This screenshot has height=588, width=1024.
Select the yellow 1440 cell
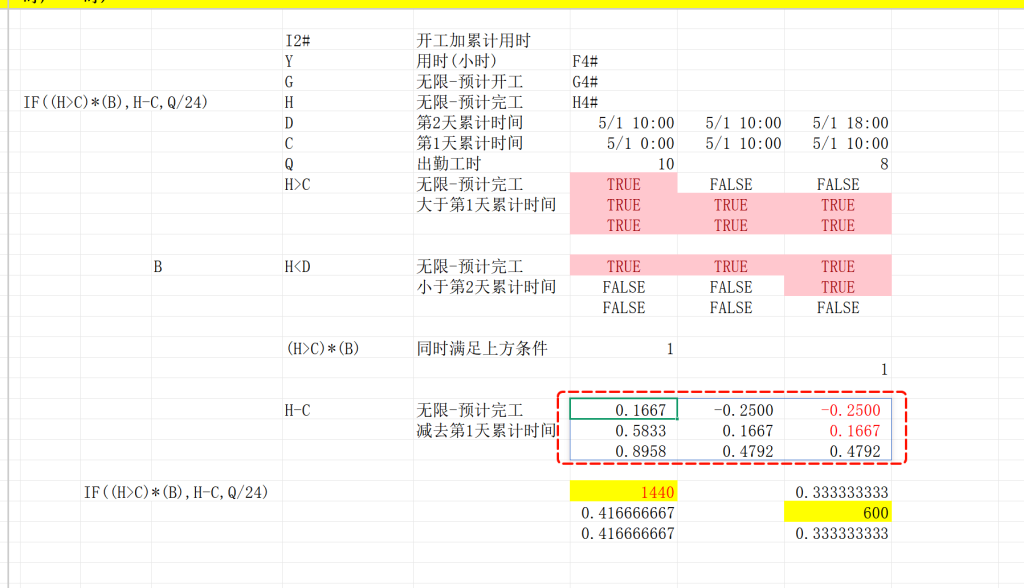624,492
